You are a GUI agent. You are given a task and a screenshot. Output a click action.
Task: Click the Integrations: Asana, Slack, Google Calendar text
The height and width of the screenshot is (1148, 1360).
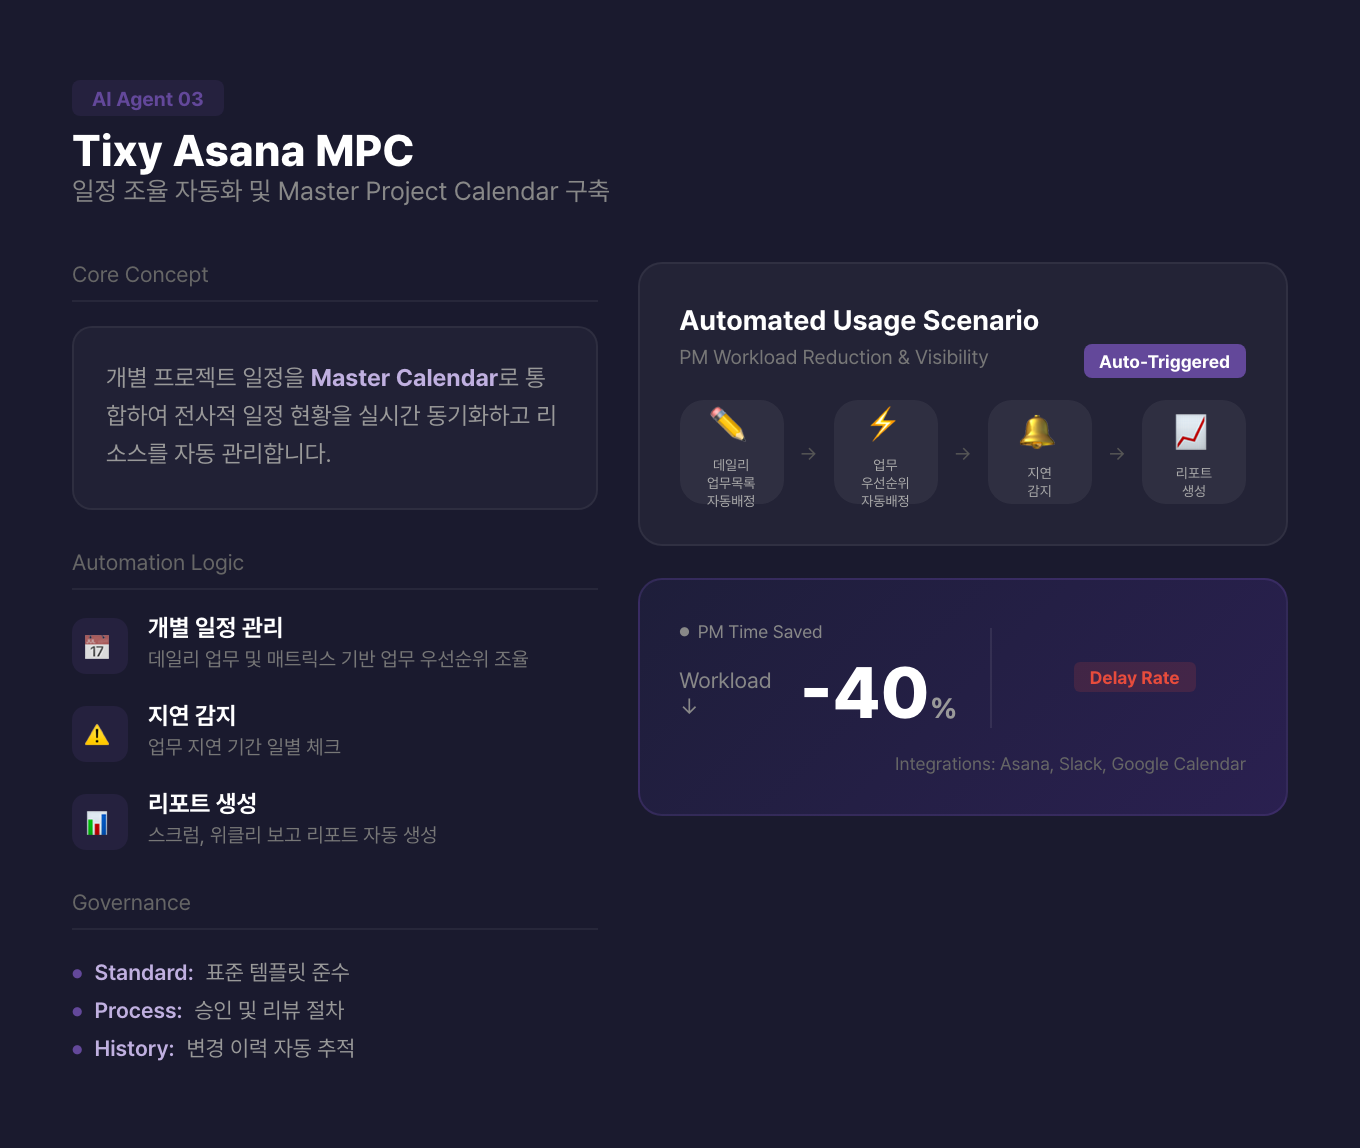(x=1070, y=765)
